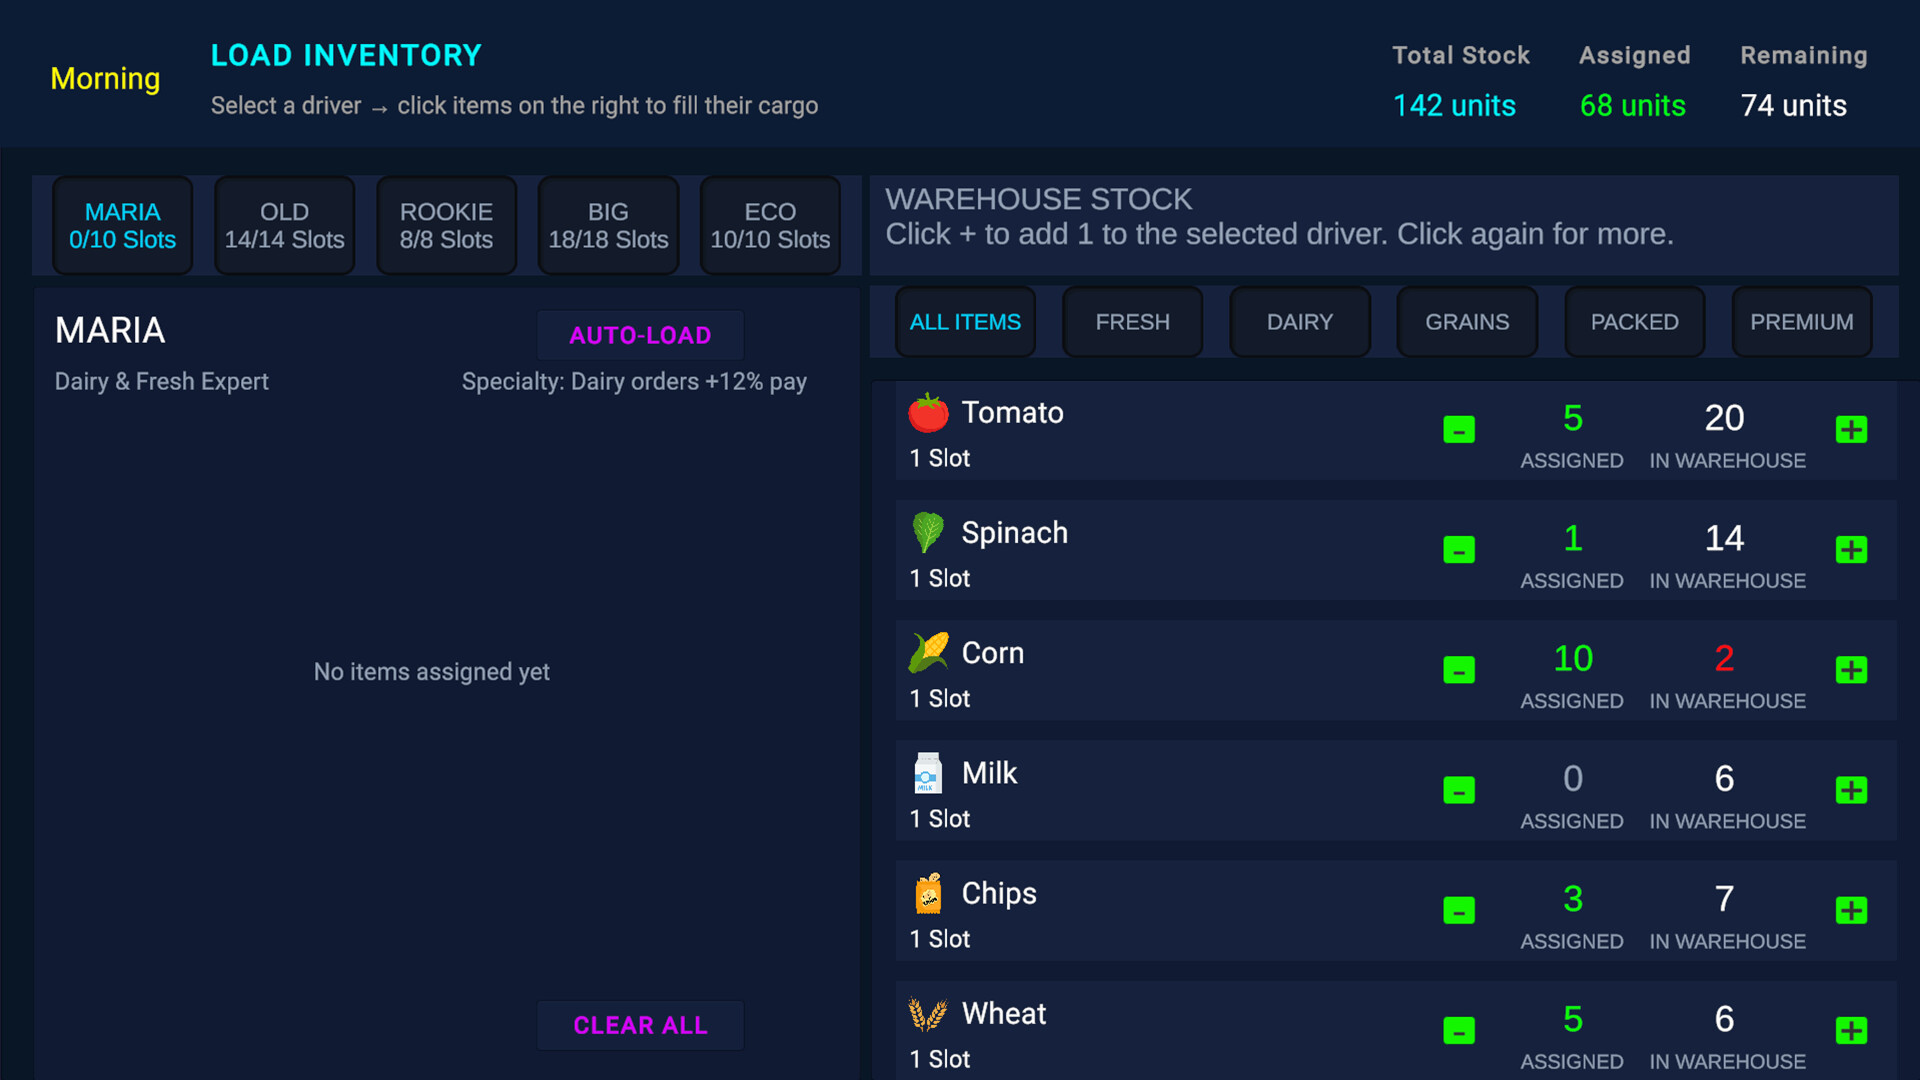Click the Spinach leaf icon
Image resolution: width=1920 pixels, height=1080 pixels.
pos(928,532)
